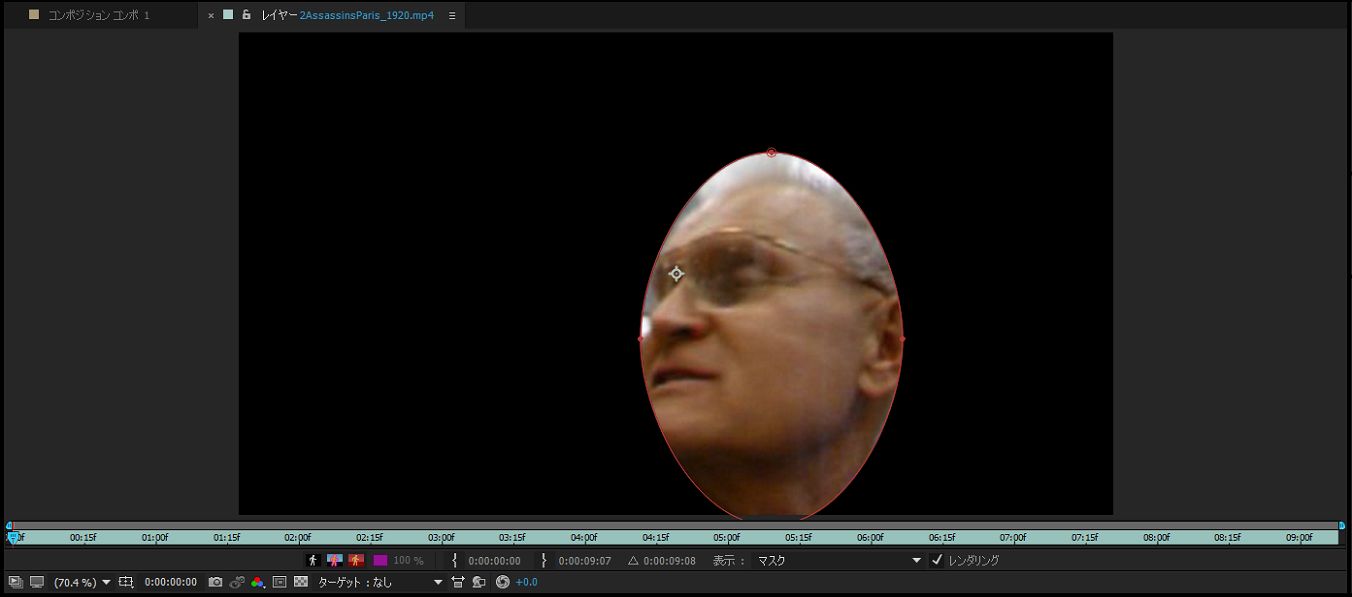
Task: Toggle alpha boundary view icon
Action: [335, 561]
